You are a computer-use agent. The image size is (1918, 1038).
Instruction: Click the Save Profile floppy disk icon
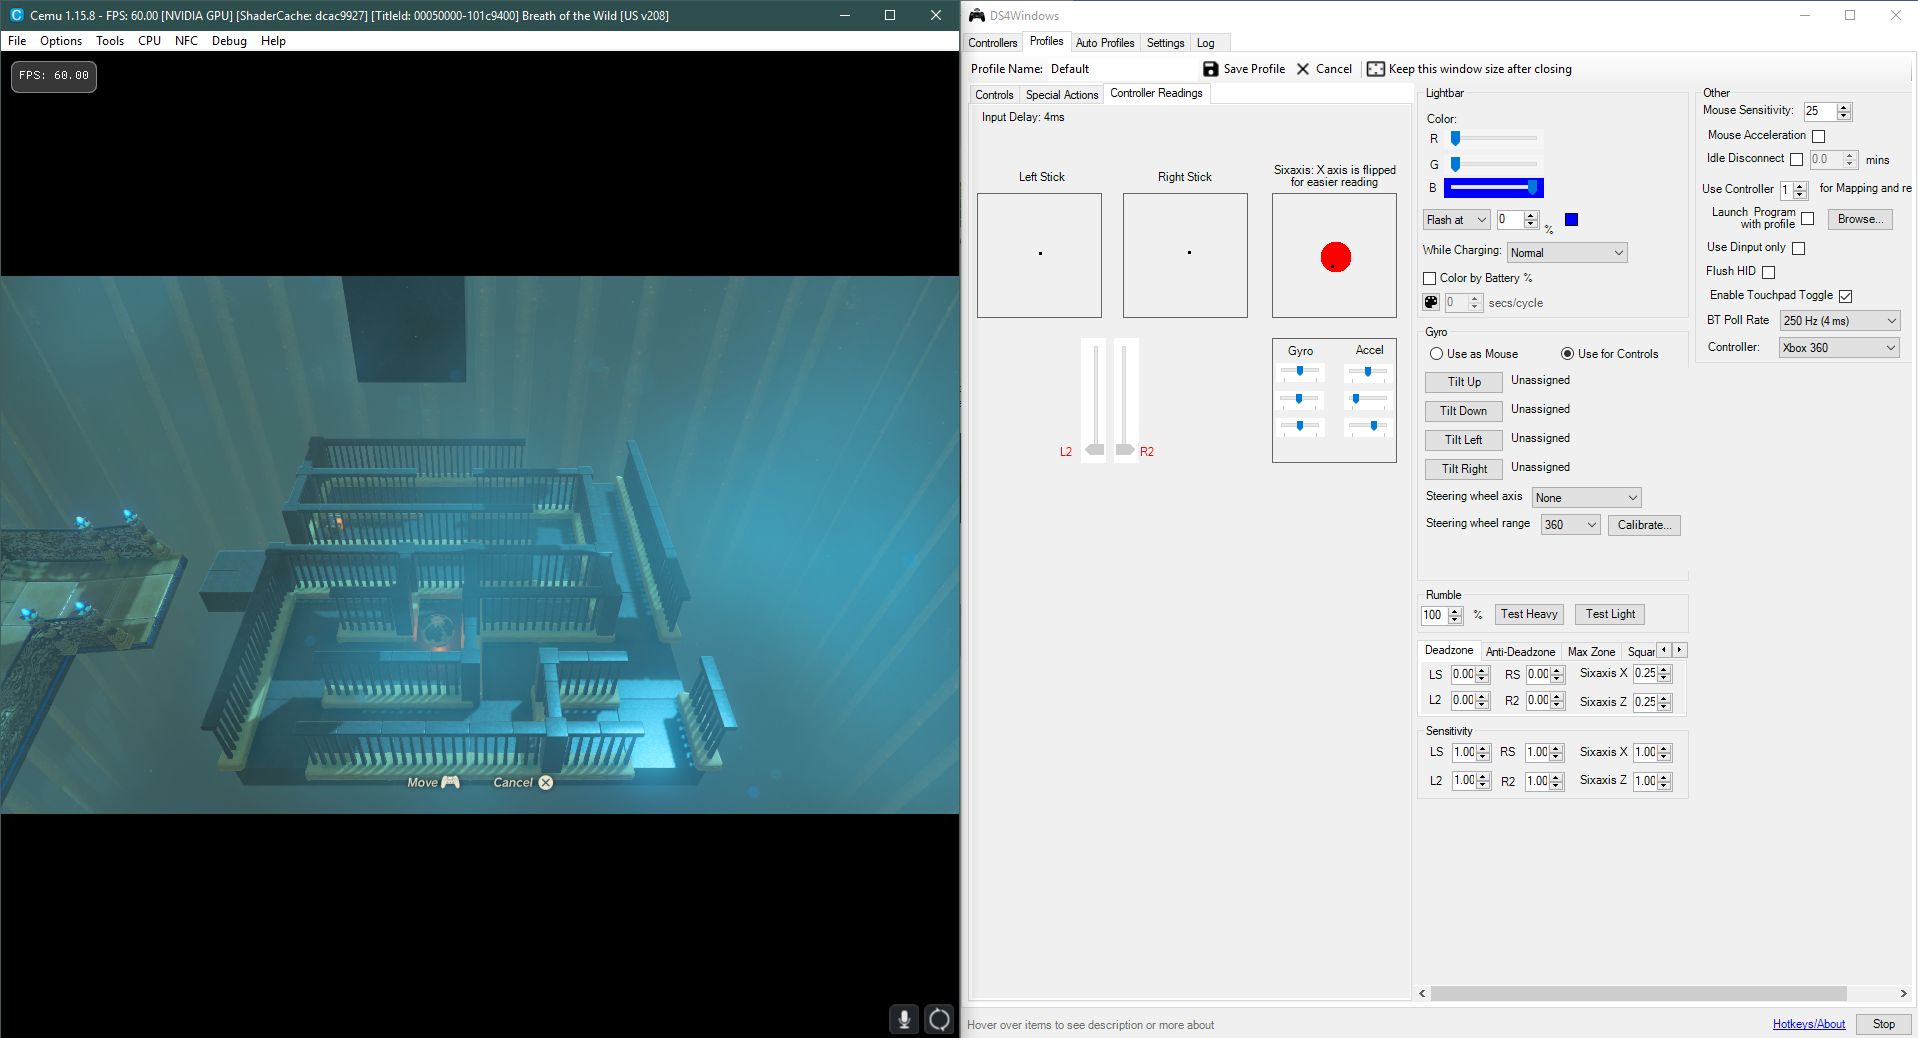(1210, 69)
